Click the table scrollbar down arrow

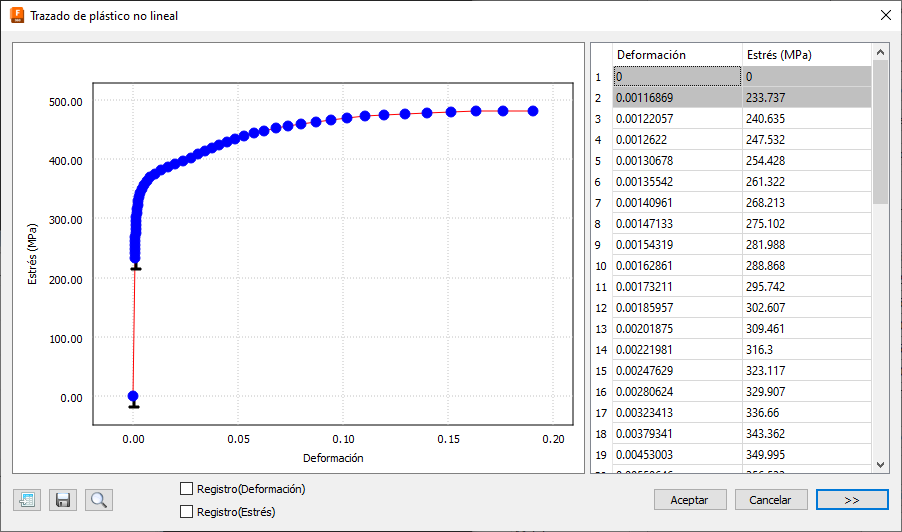pyautogui.click(x=880, y=465)
